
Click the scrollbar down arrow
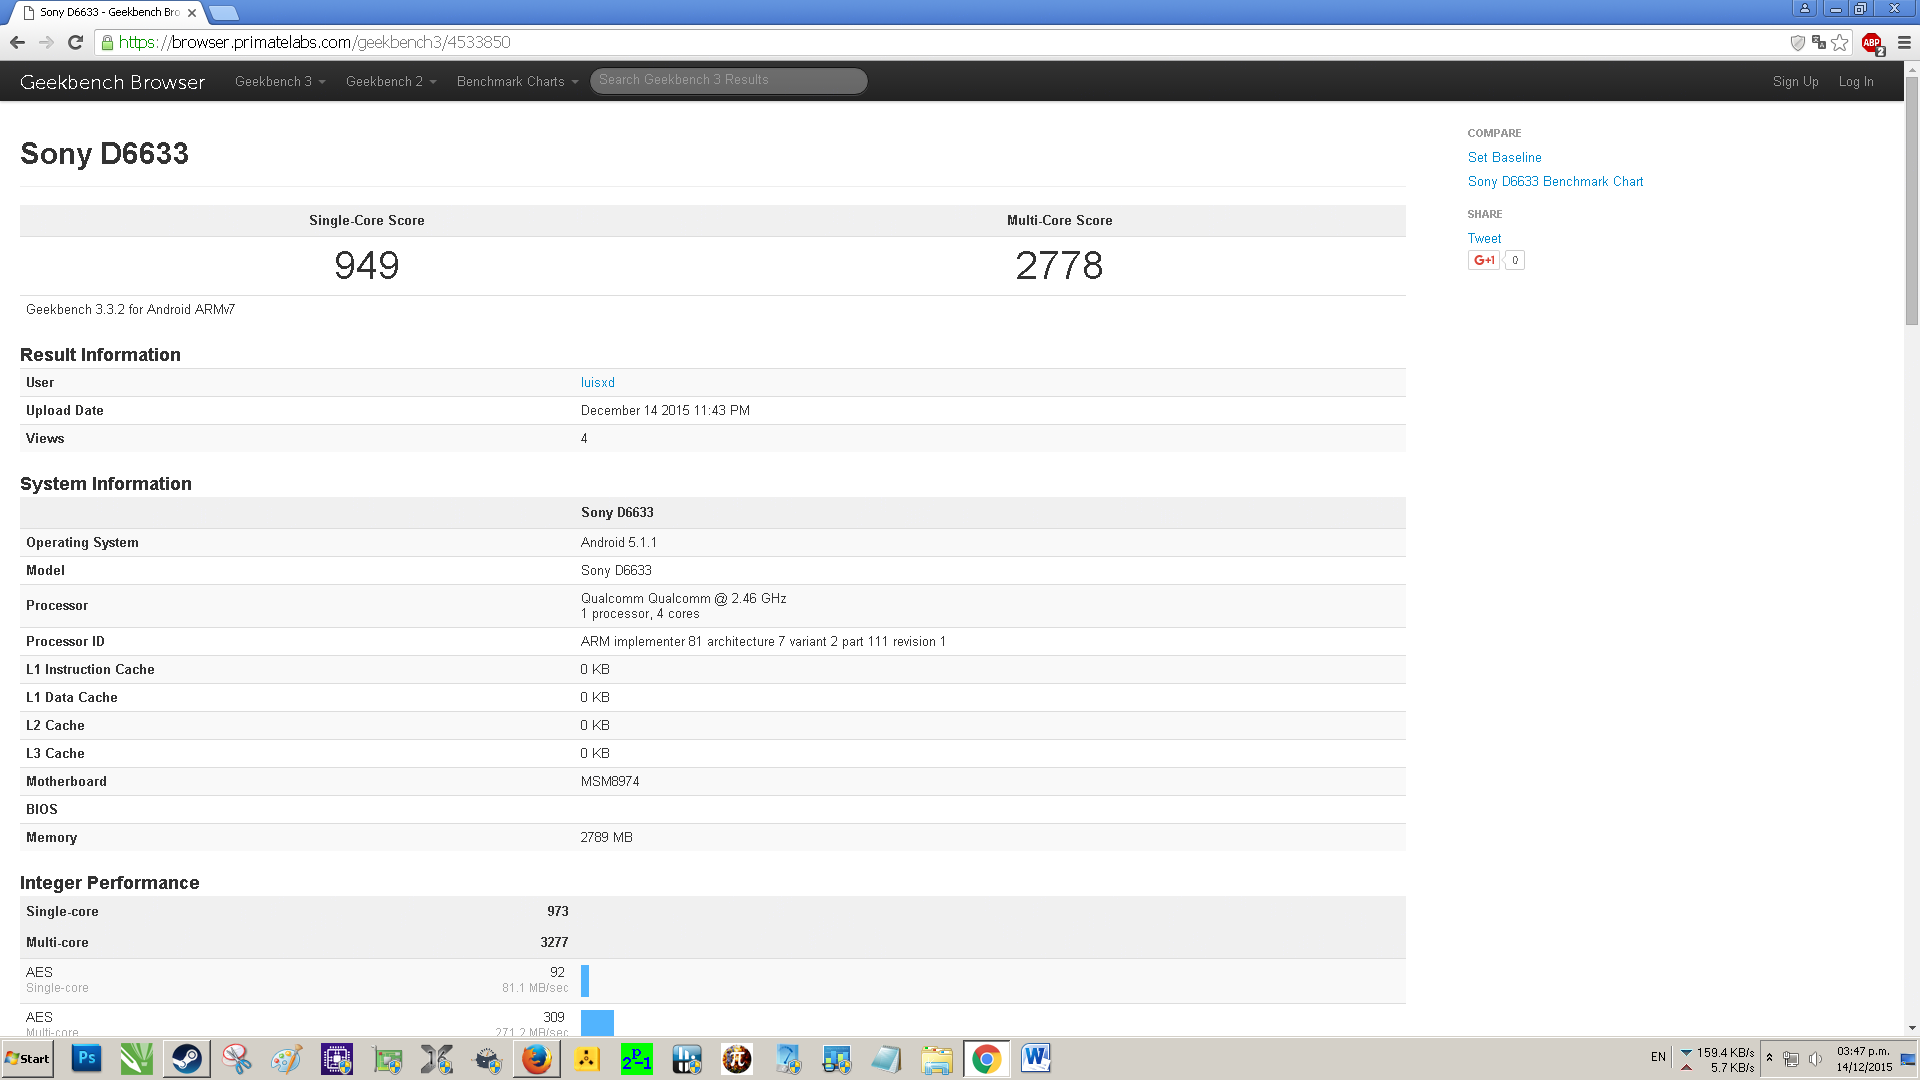point(1911,1028)
